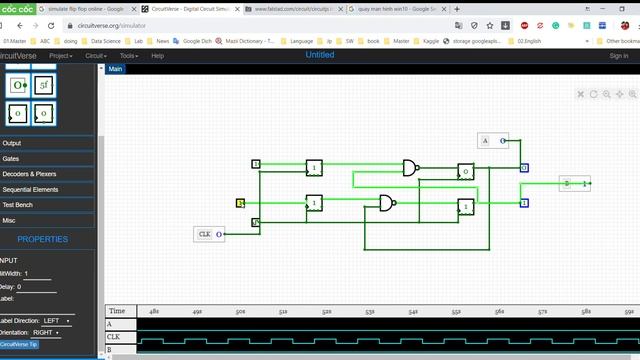The image size is (640, 360).
Task: Click the circular reset canvas tool icon
Action: pyautogui.click(x=593, y=94)
